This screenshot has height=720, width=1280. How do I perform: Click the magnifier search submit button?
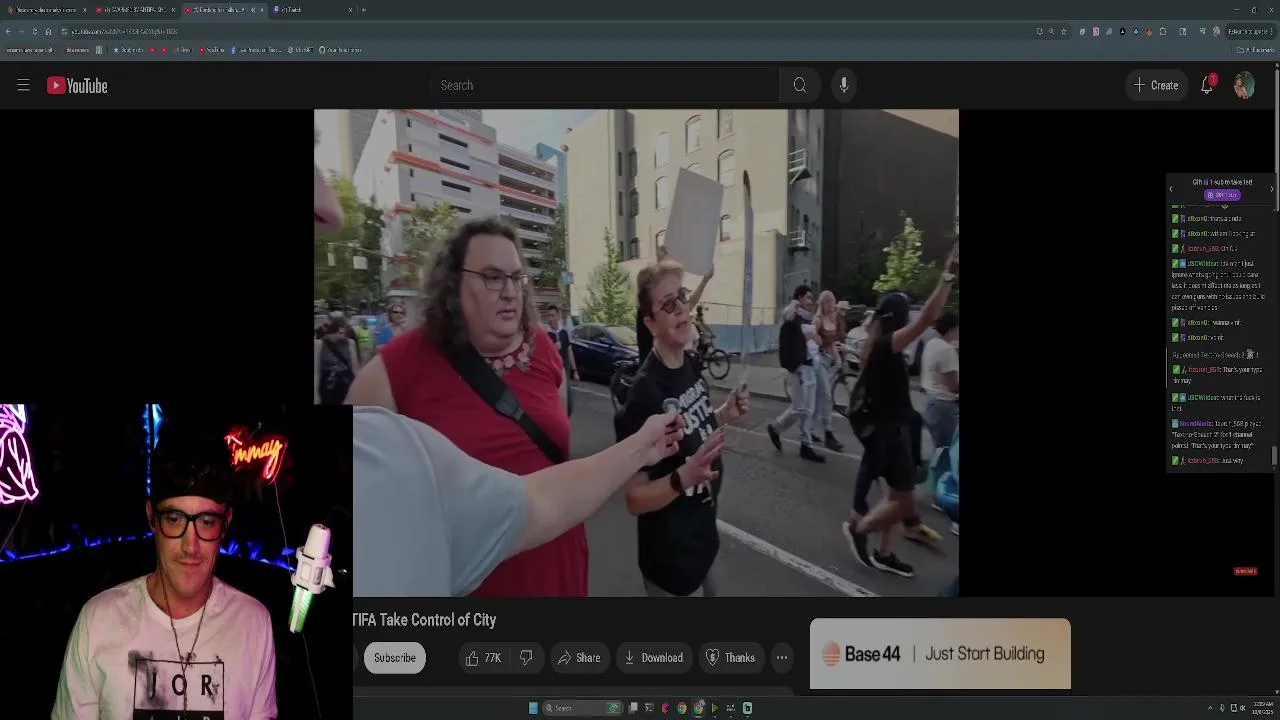tap(800, 85)
